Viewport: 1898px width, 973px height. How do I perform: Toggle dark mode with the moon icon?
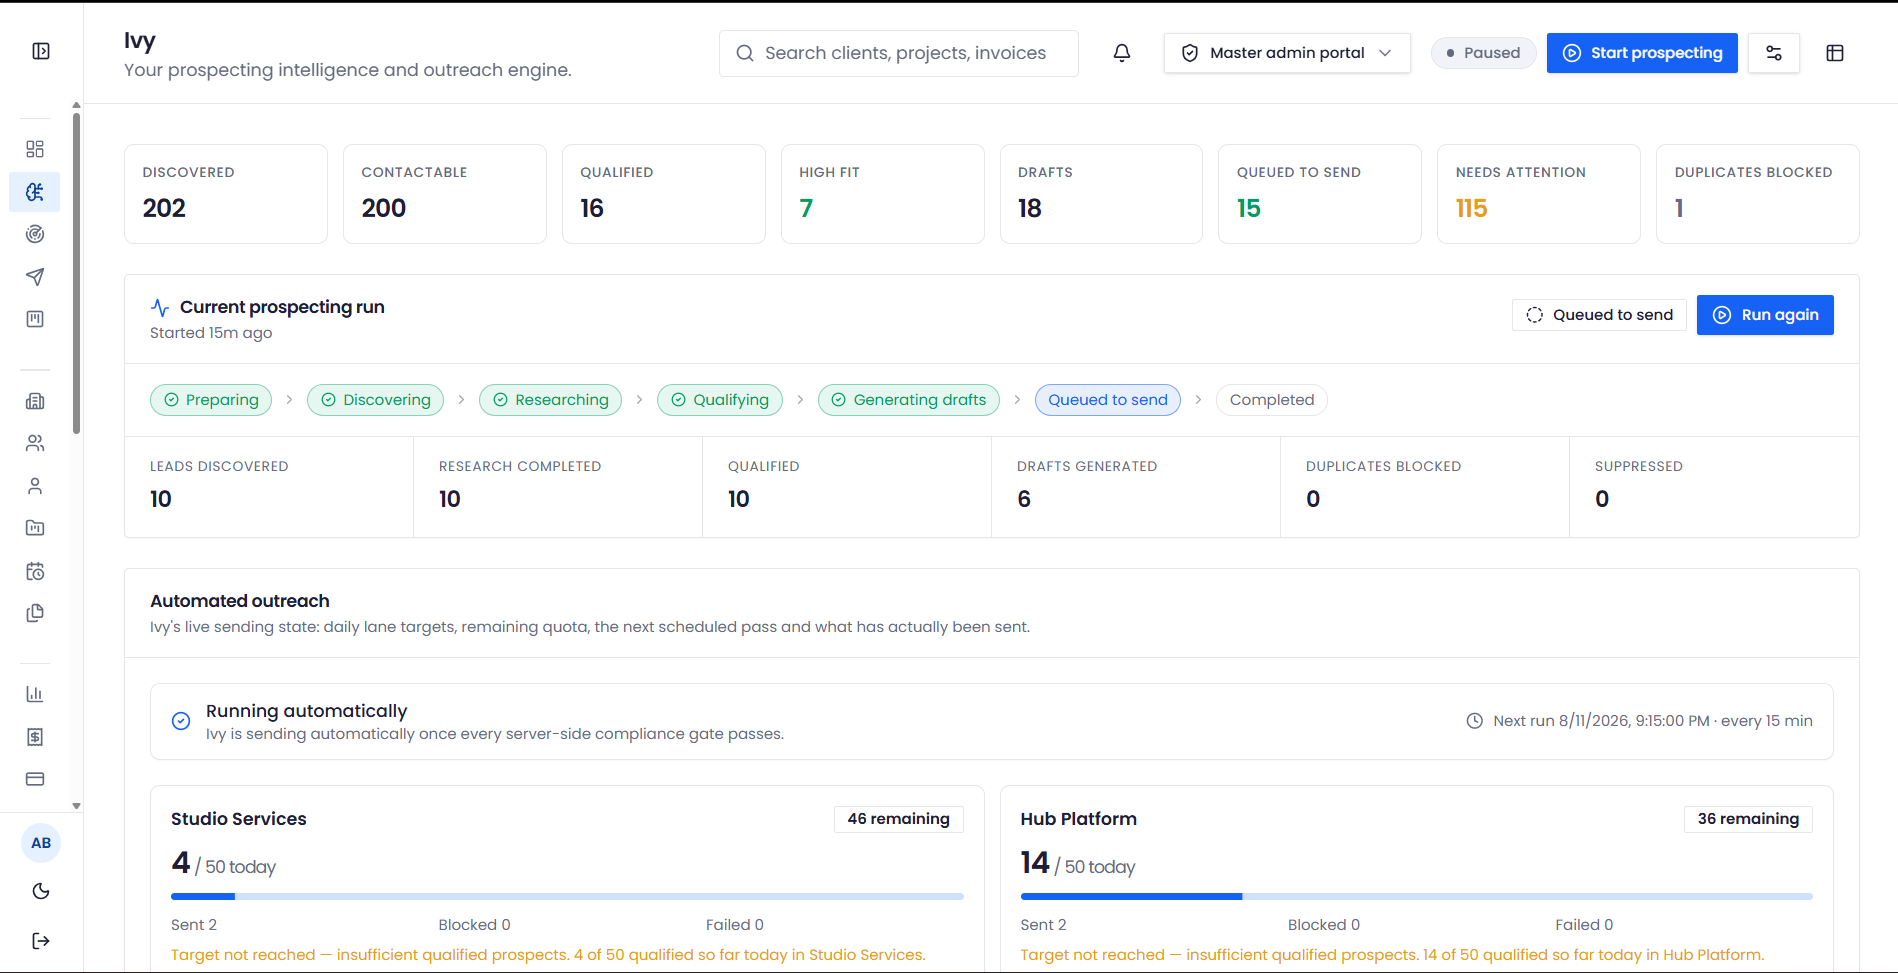coord(41,891)
